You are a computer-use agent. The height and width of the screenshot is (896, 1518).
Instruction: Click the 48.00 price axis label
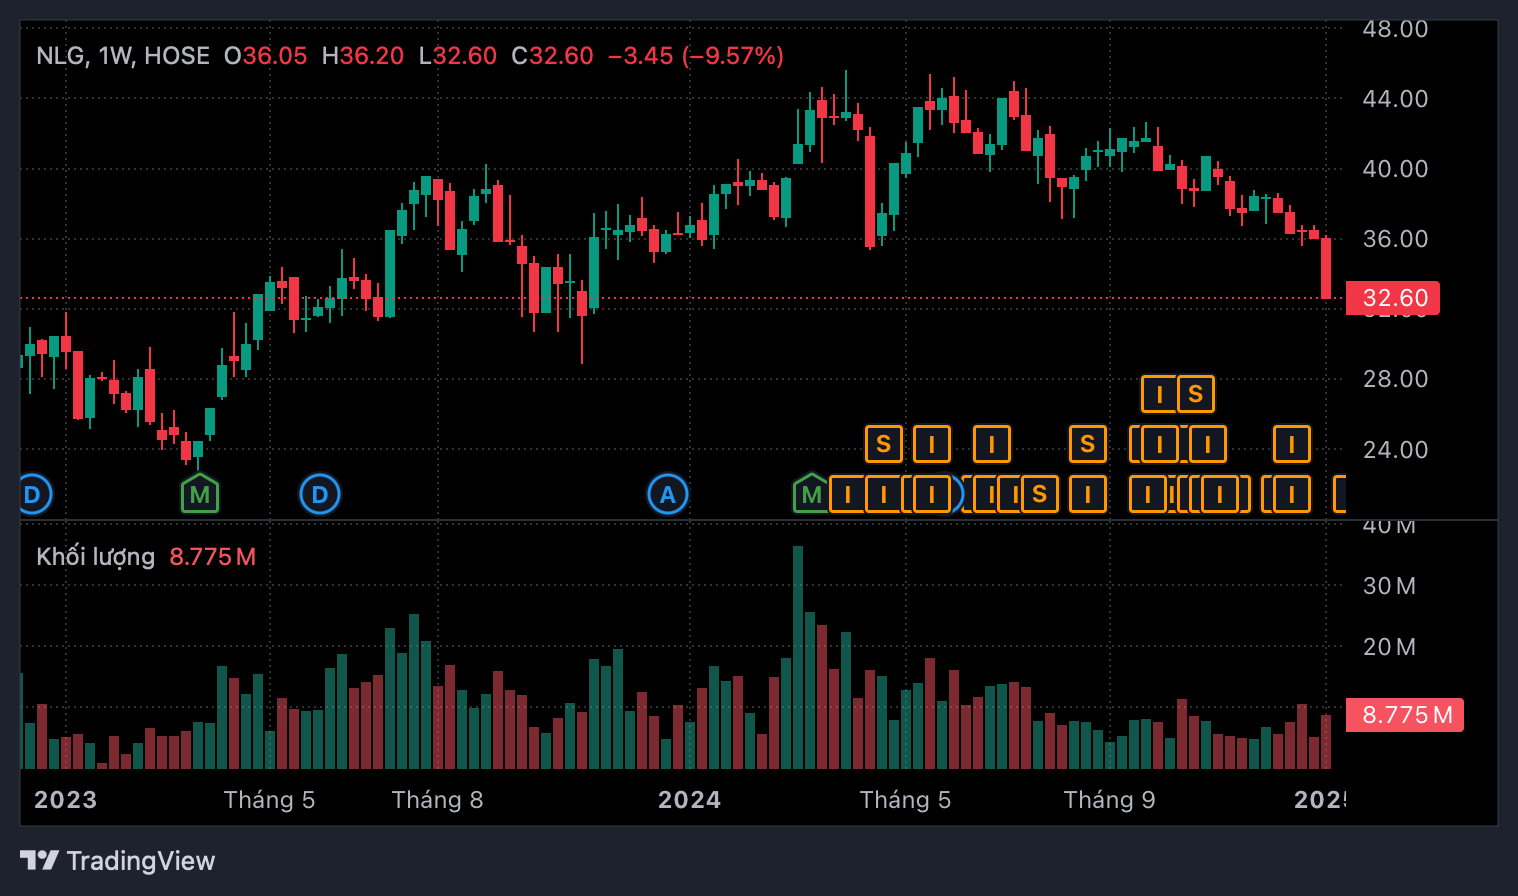tap(1395, 29)
